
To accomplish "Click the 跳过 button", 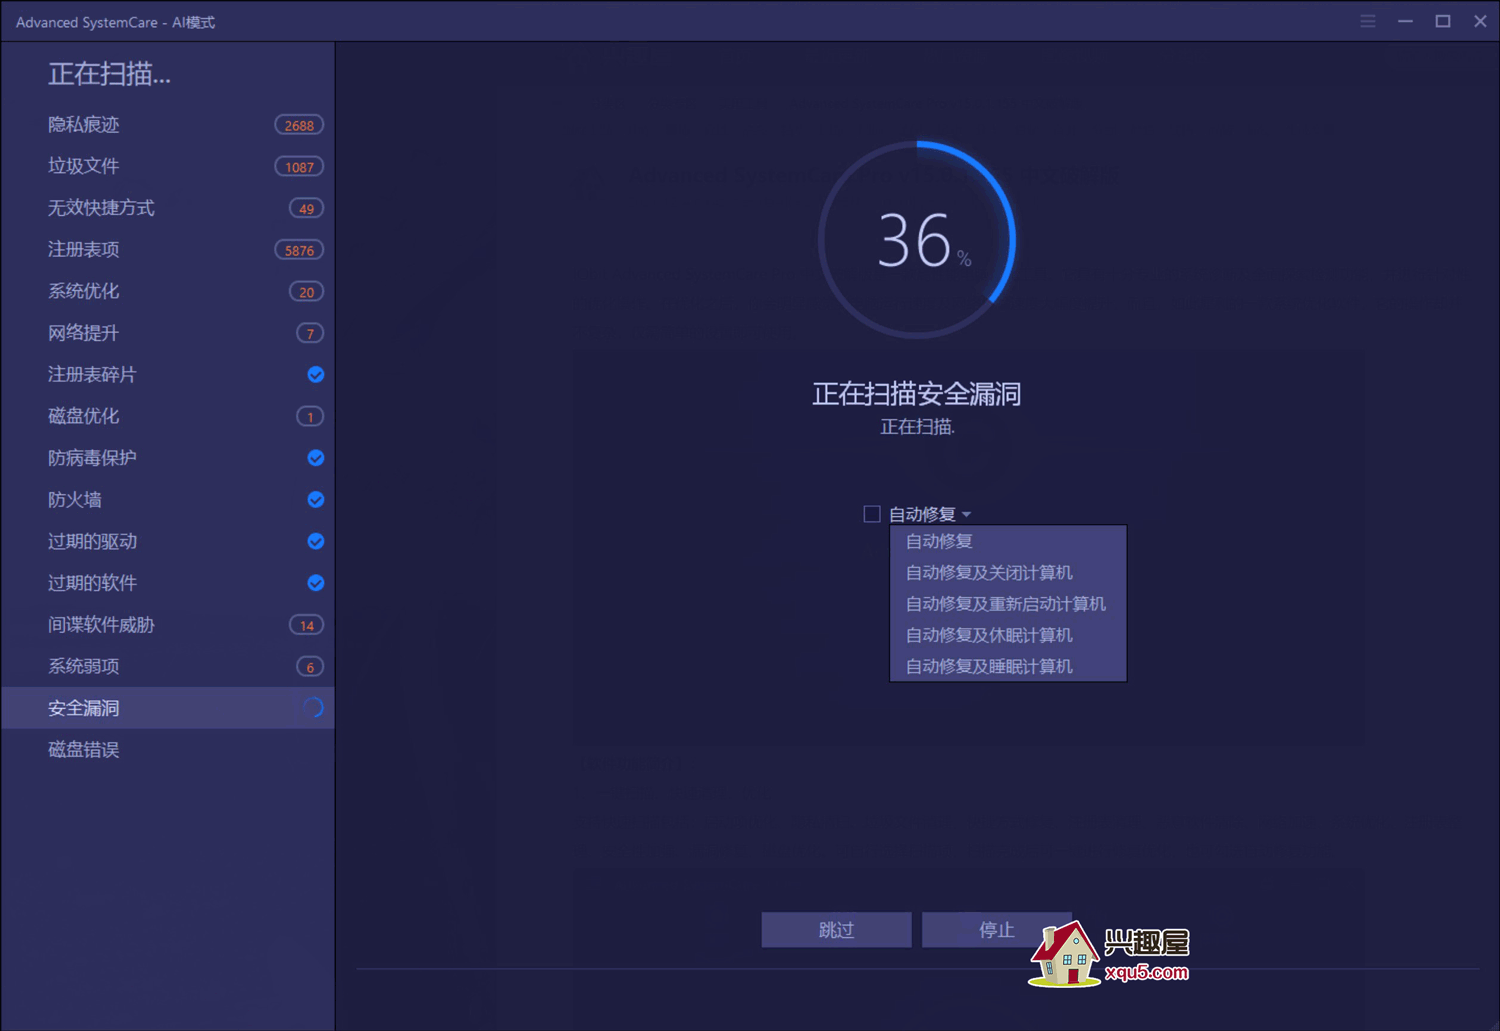I will click(836, 930).
